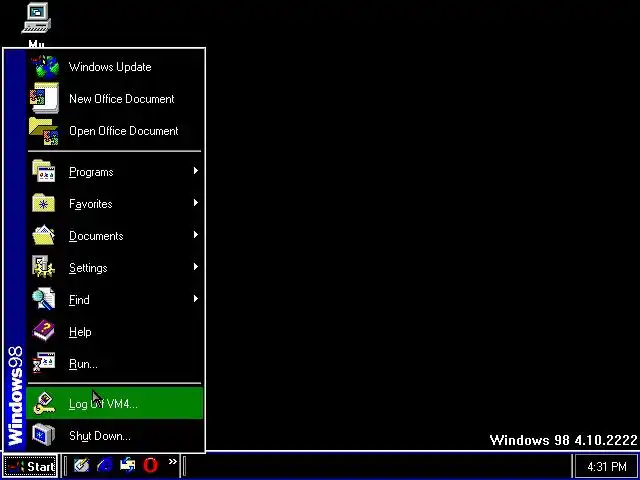Open Outlook Express Quick Launch icon
The height and width of the screenshot is (480, 640).
tap(128, 465)
